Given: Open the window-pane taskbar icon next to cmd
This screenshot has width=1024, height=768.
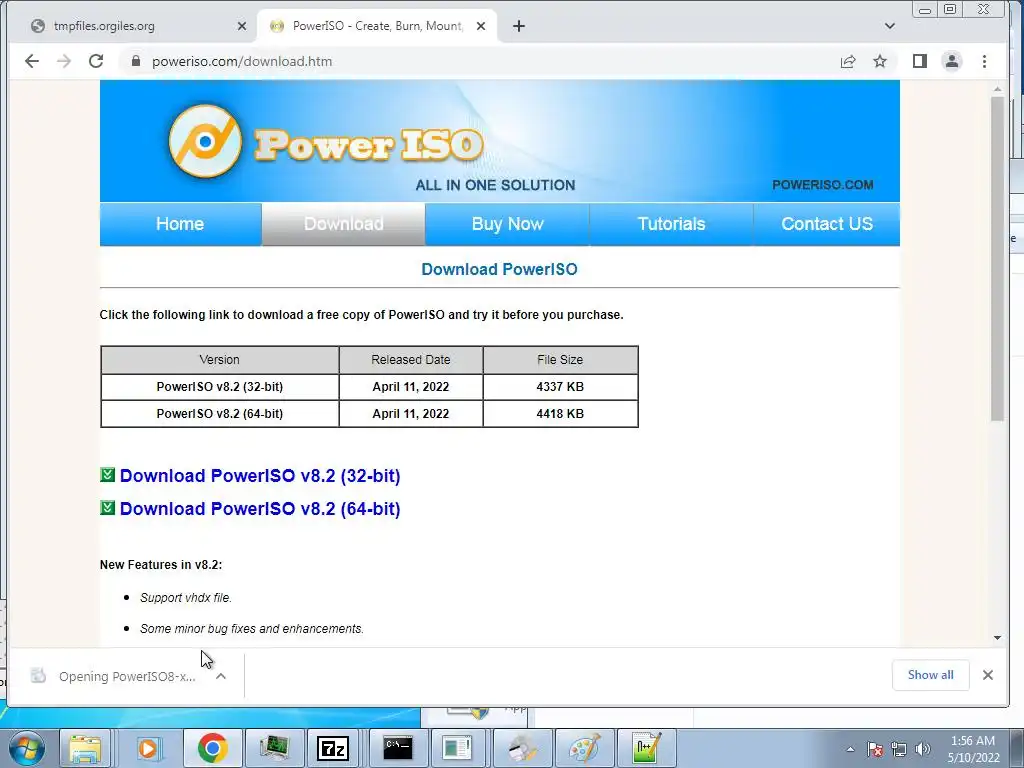Looking at the screenshot, I should click(456, 748).
